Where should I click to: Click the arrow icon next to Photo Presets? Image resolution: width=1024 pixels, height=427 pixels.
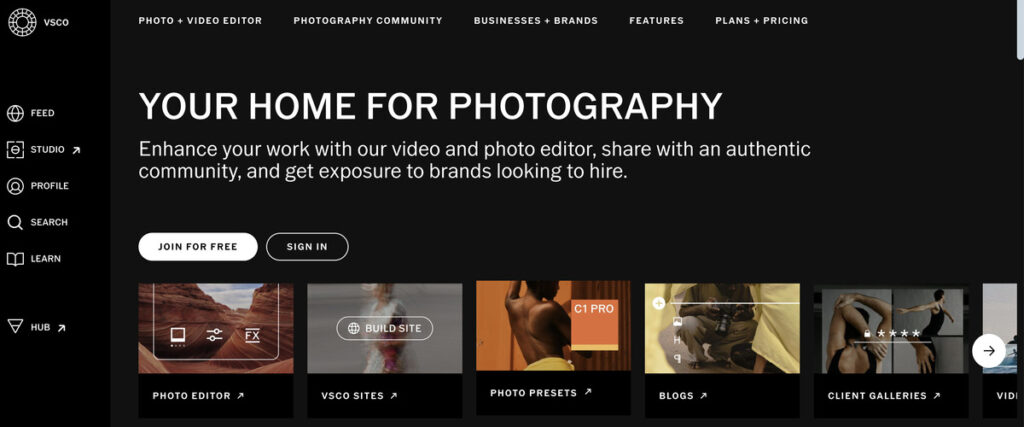[588, 392]
